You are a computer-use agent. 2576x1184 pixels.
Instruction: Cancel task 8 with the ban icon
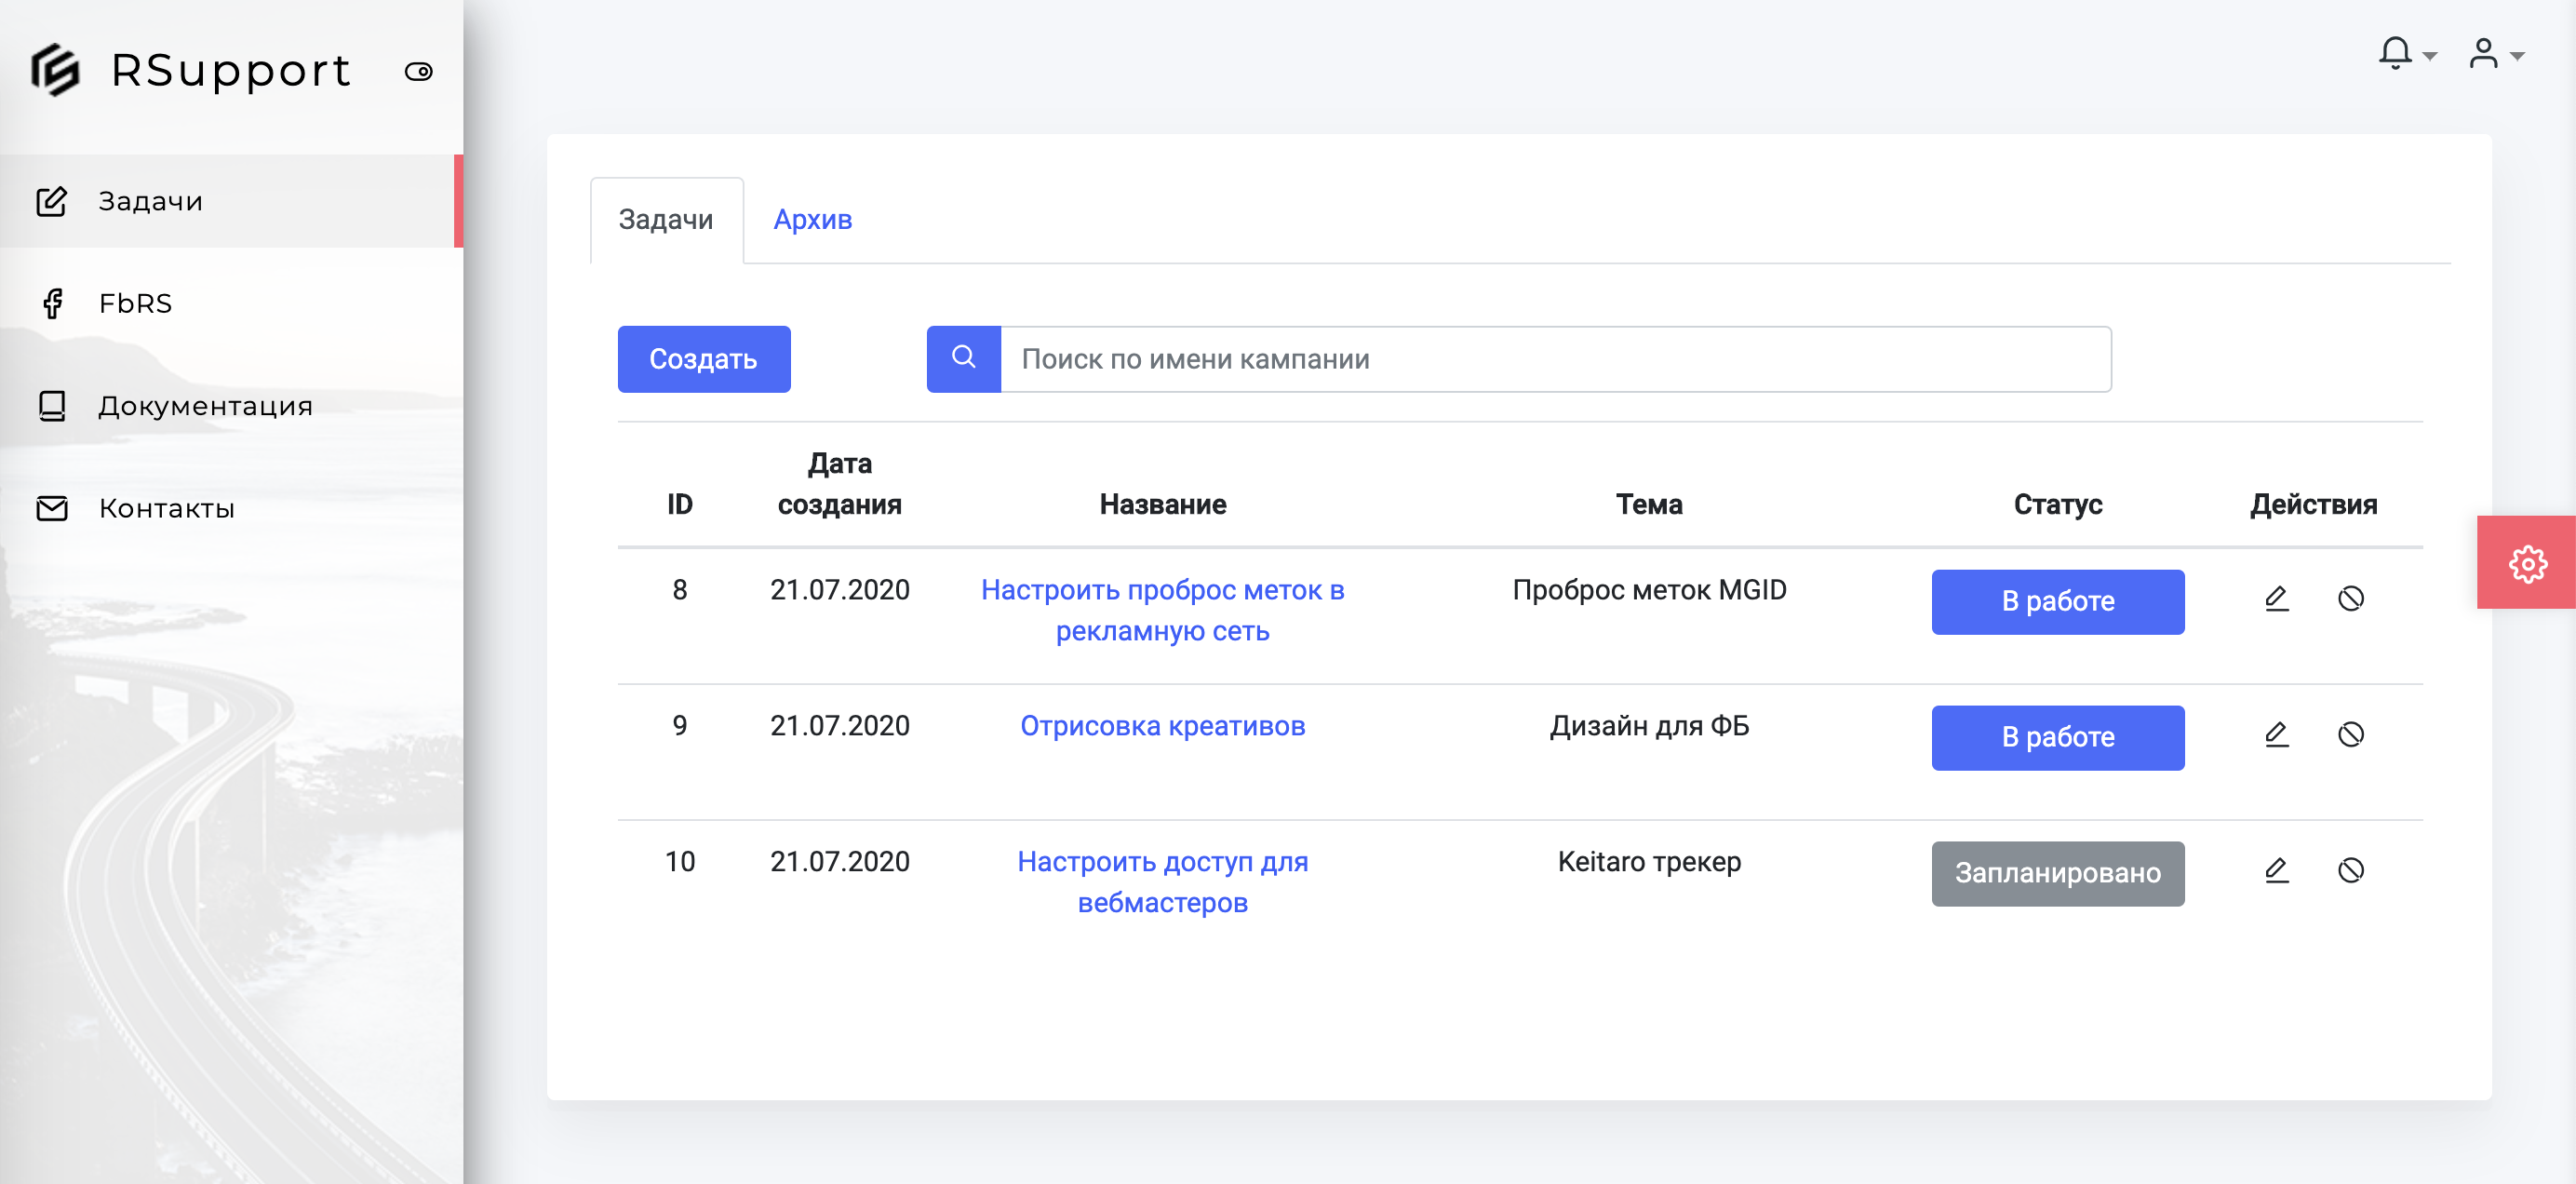point(2351,599)
